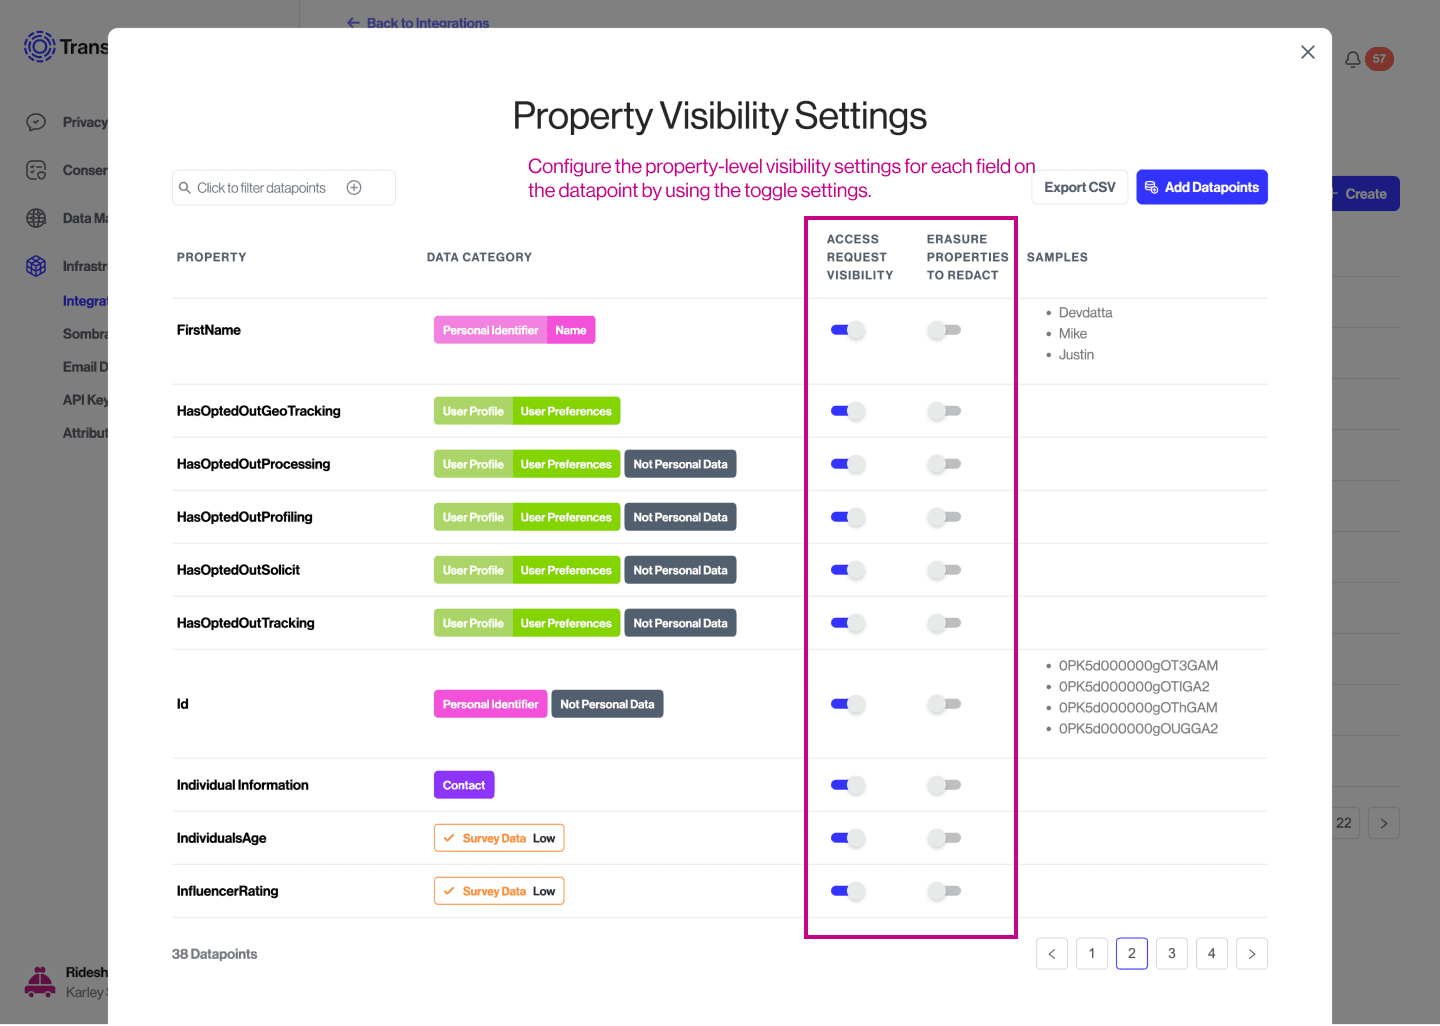Enable Erasure Properties to Redact for Id

pos(944,704)
